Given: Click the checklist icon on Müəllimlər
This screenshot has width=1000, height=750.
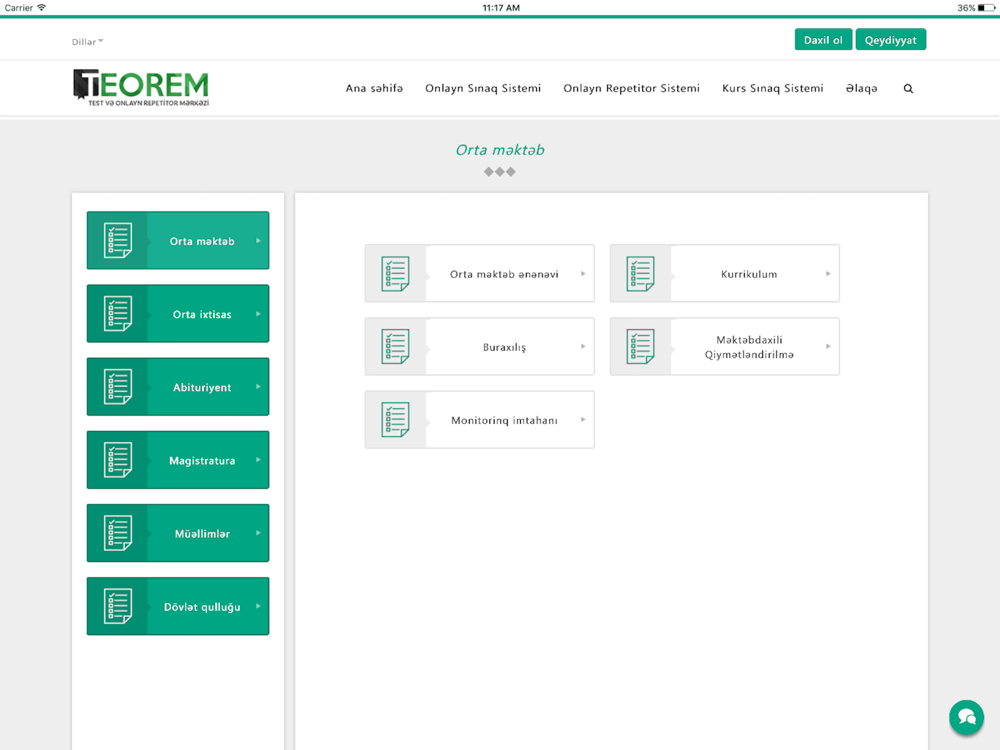Looking at the screenshot, I should point(118,533).
